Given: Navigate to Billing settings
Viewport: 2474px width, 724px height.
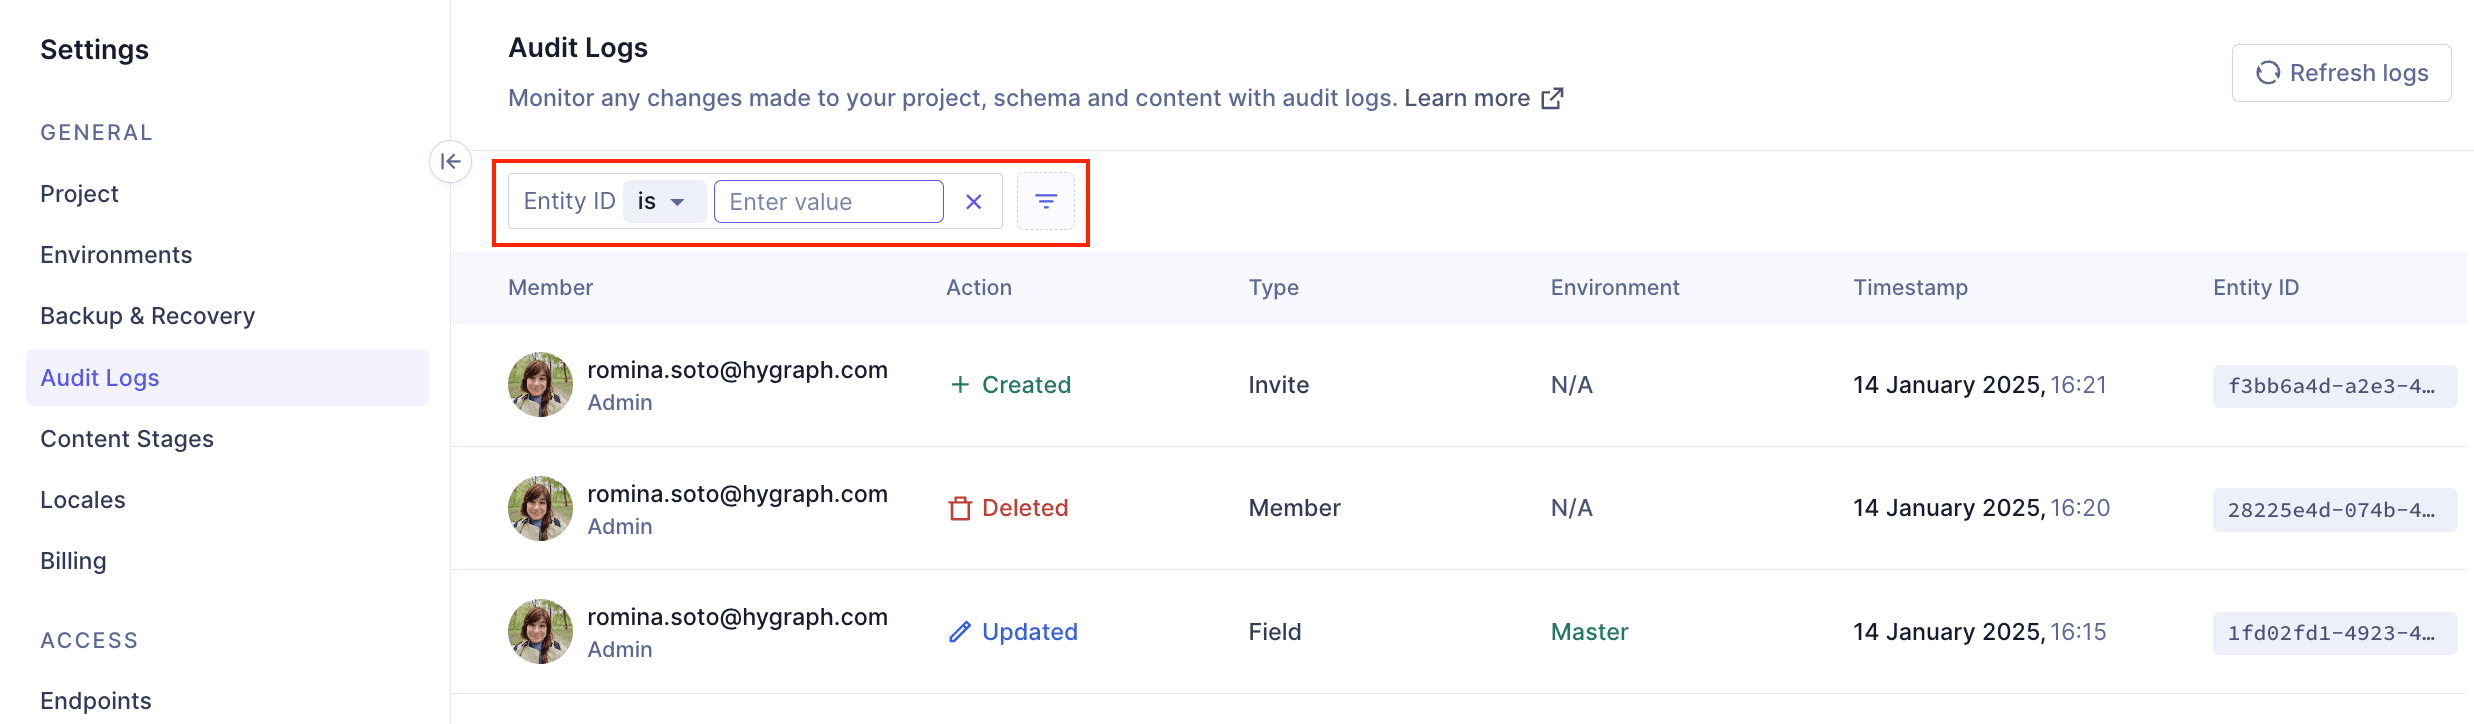Looking at the screenshot, I should point(73,561).
